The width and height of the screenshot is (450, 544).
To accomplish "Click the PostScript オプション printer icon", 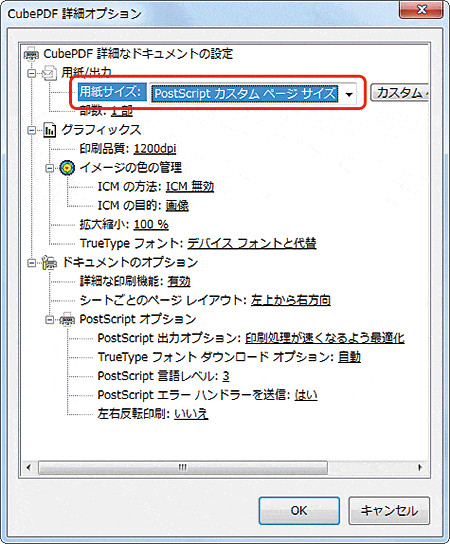I will click(67, 319).
